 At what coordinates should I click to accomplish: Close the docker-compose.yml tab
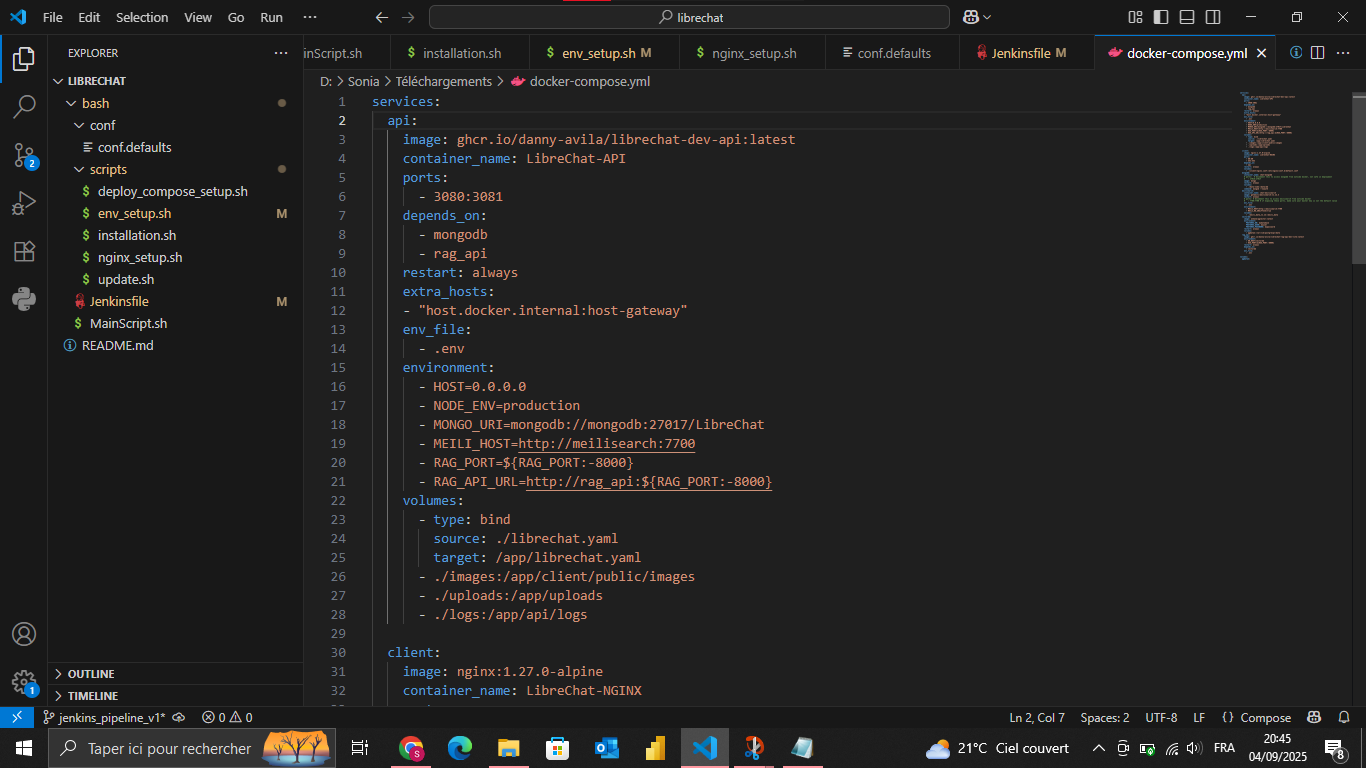[1262, 53]
